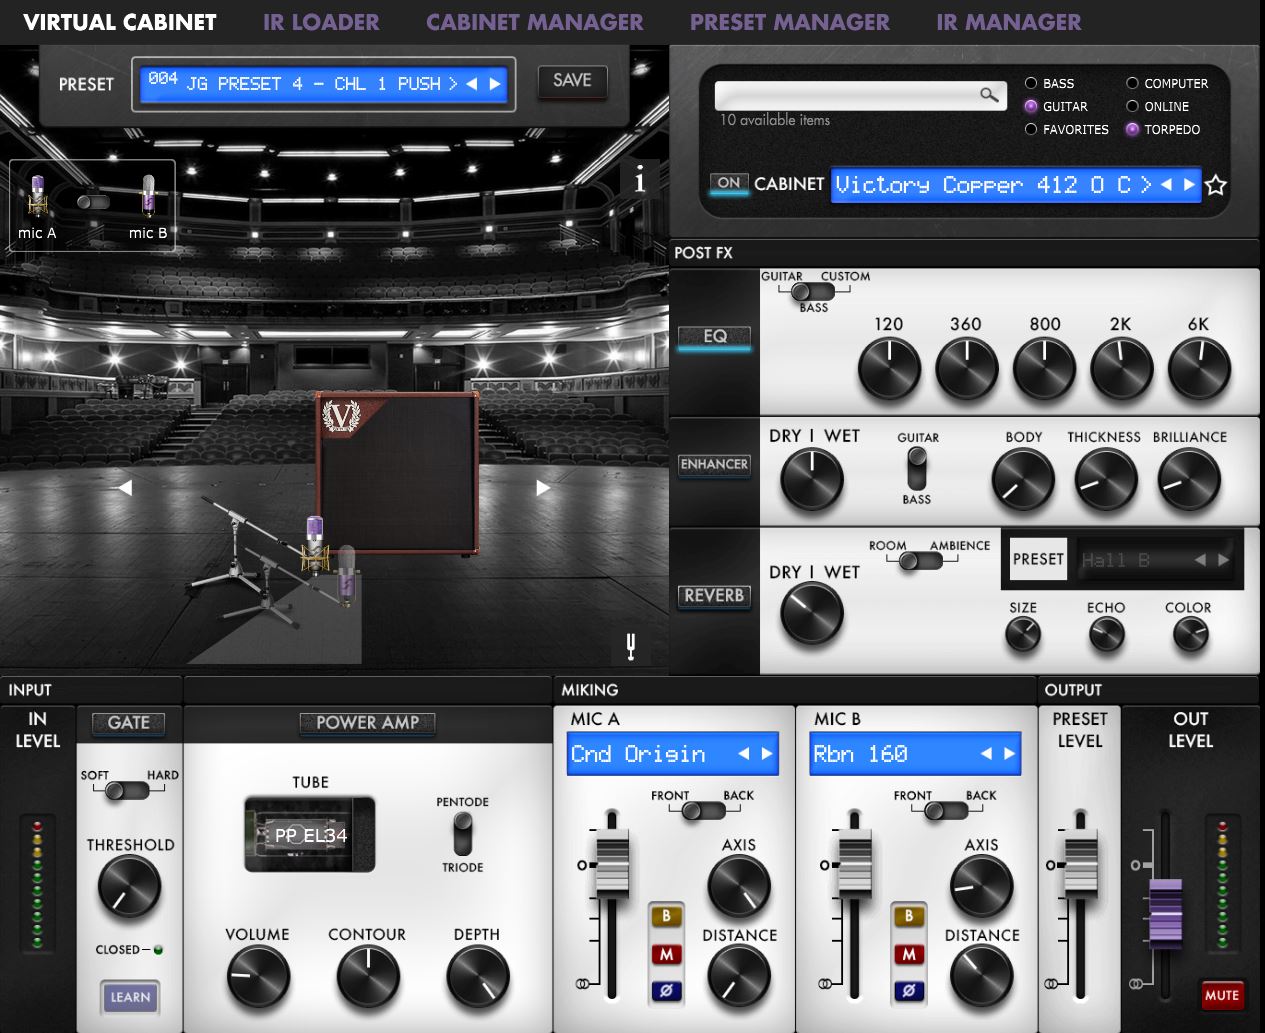
Task: Click MIC A mute M button
Action: [666, 954]
